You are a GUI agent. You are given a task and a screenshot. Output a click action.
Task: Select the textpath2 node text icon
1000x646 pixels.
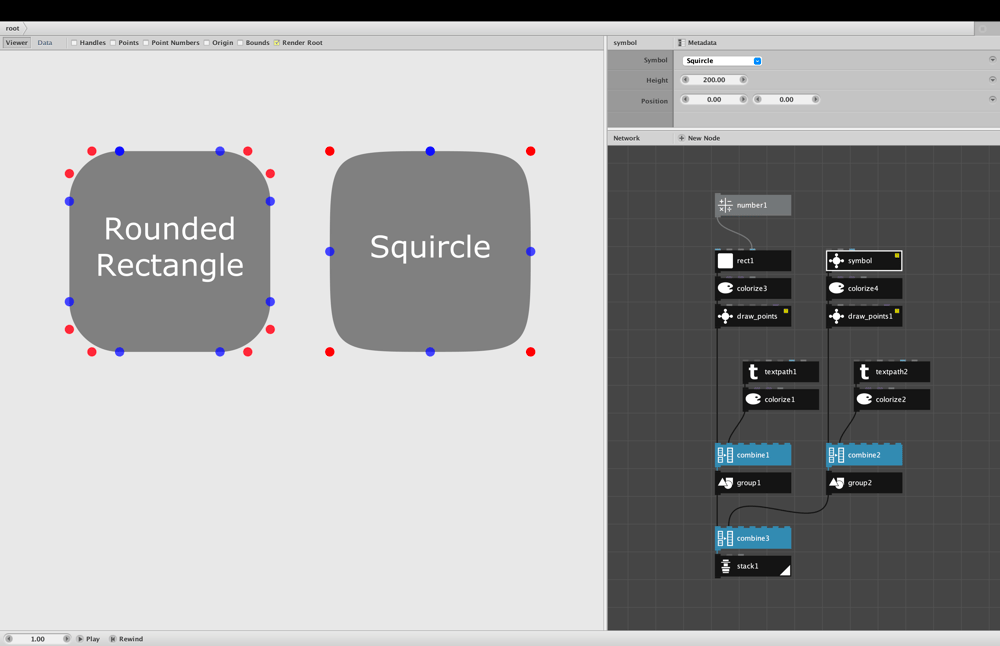click(864, 372)
